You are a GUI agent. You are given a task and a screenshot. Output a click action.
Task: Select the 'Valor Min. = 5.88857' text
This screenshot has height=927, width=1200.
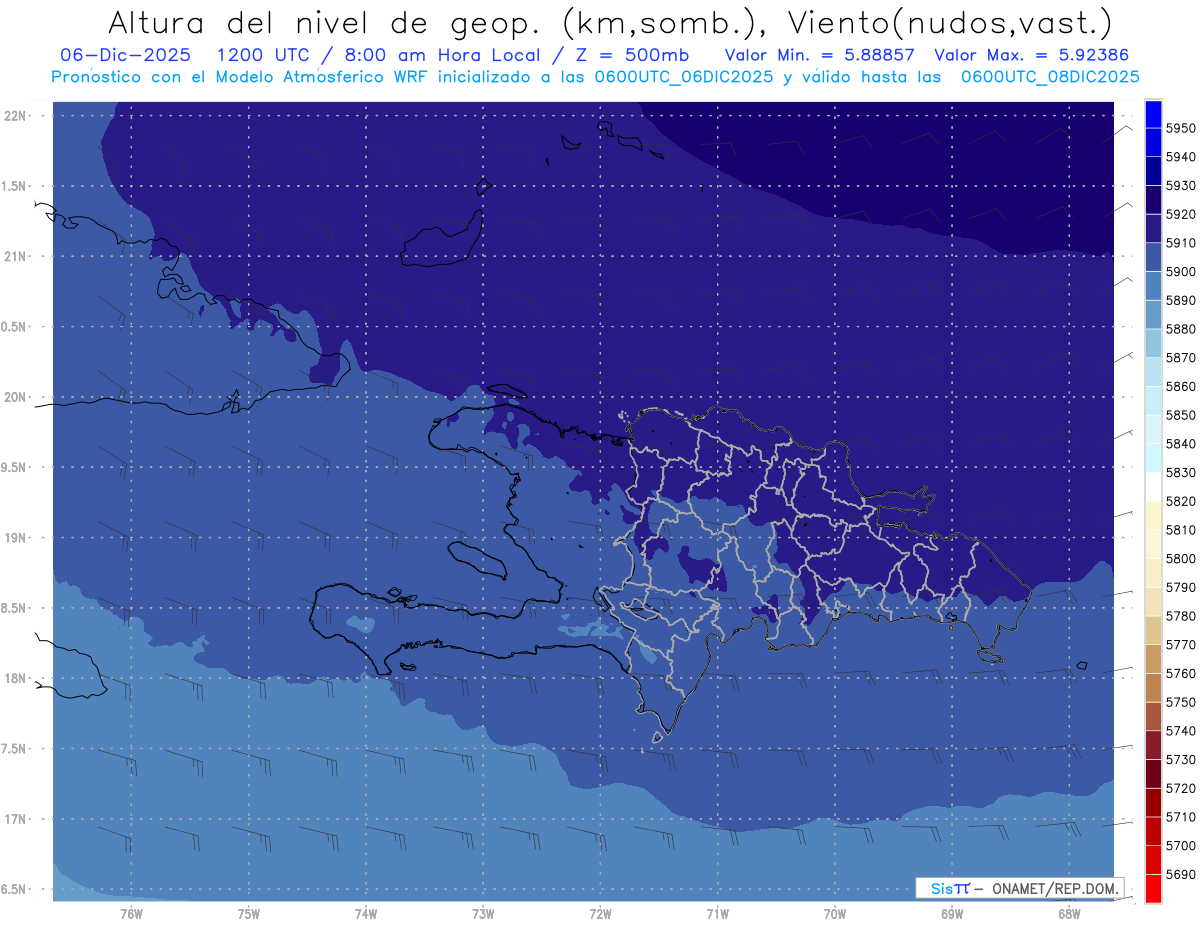(x=820, y=56)
